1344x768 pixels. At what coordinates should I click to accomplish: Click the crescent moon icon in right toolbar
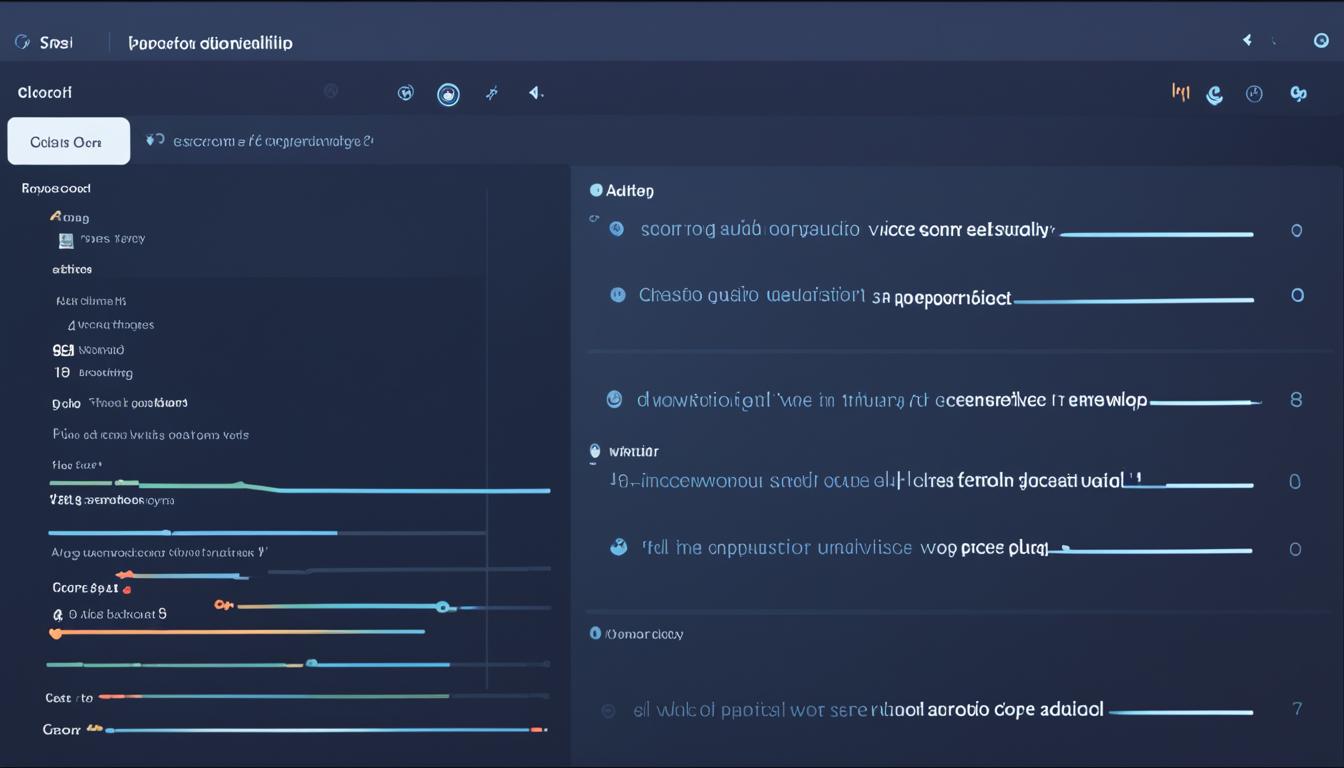pyautogui.click(x=1215, y=95)
